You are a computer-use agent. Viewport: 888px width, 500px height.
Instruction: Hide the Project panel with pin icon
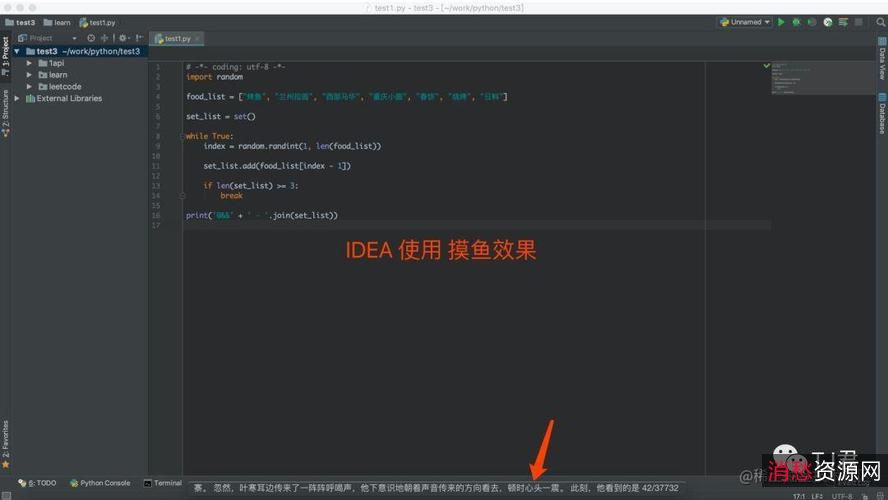tap(139, 38)
